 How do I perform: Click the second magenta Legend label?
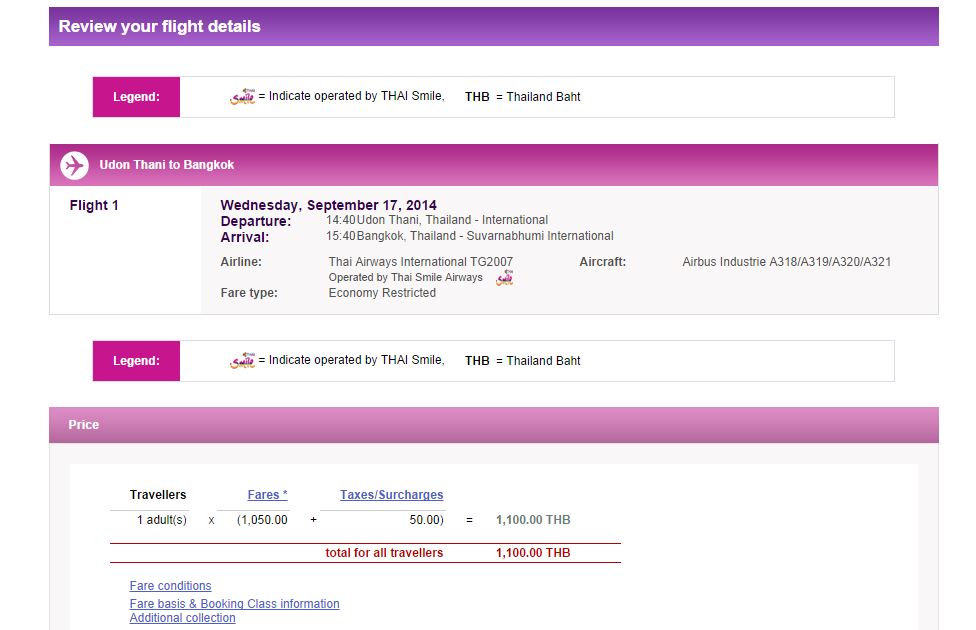pos(136,361)
